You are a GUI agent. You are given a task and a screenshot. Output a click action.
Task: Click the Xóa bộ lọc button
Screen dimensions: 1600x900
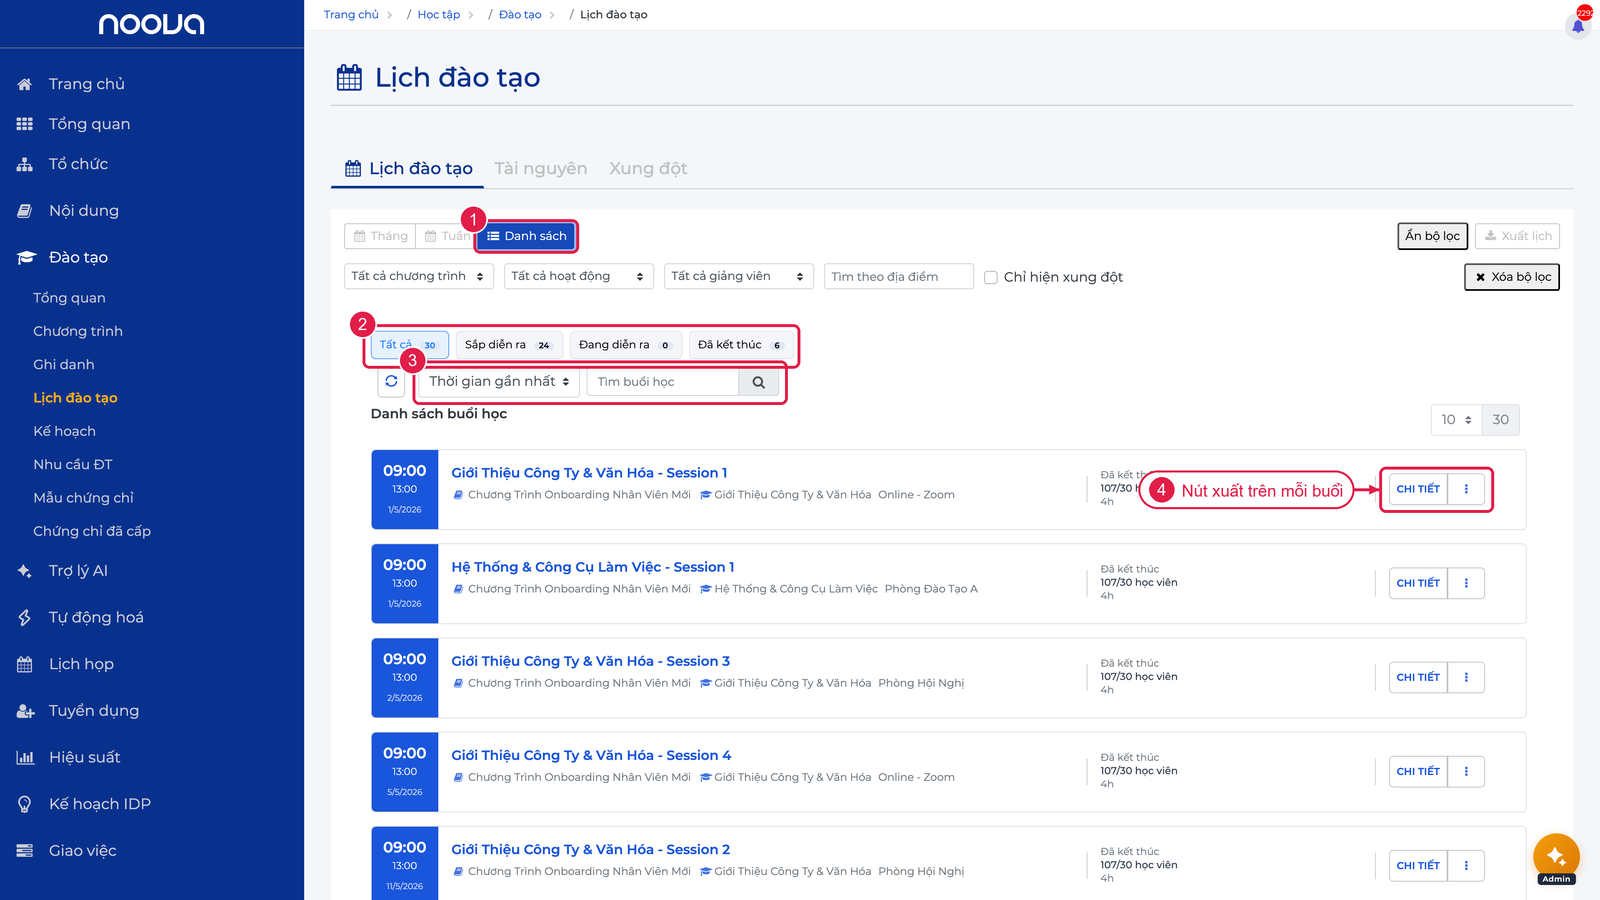coord(1512,277)
